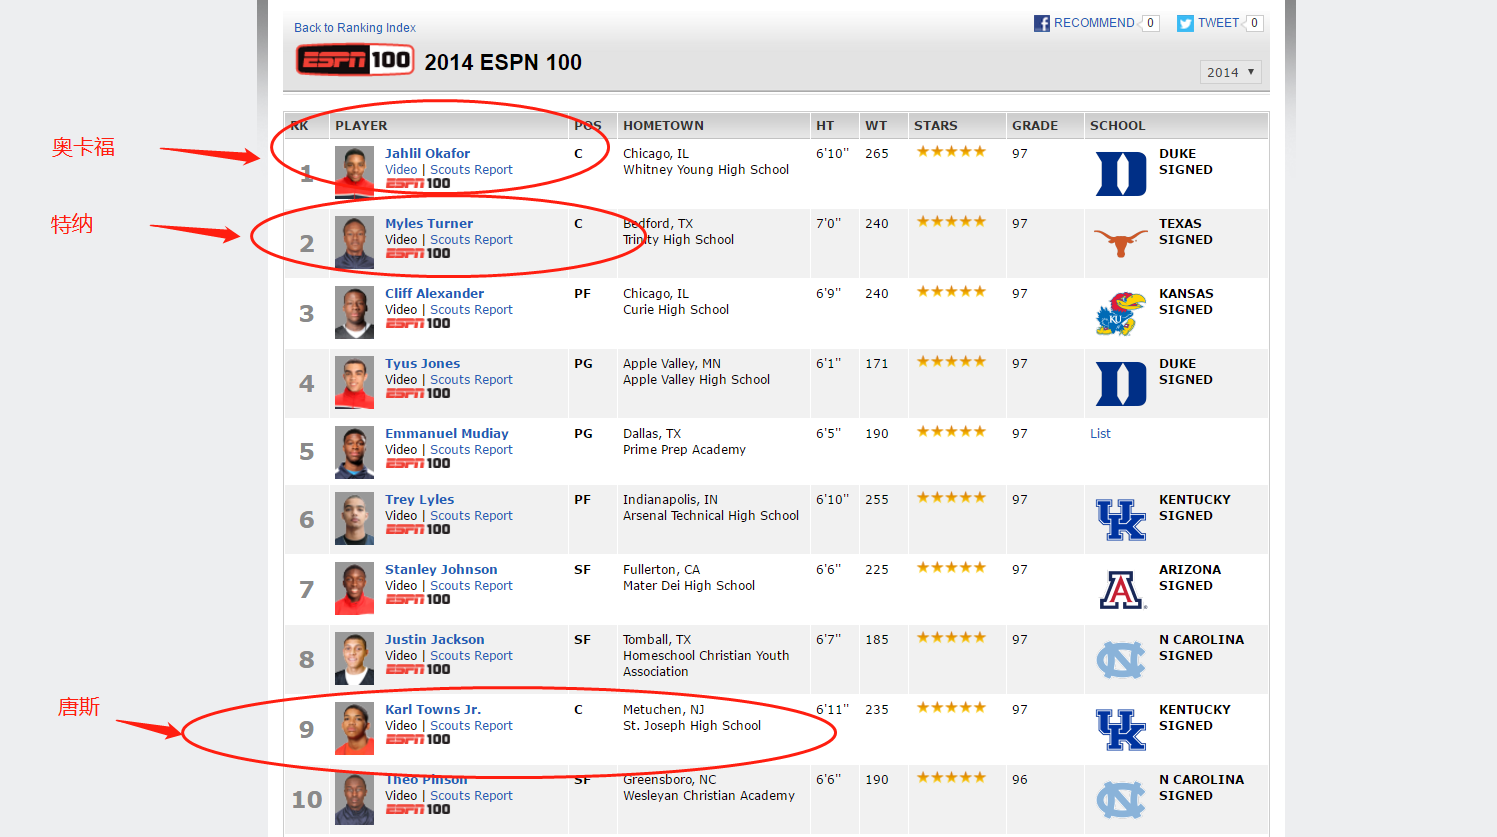This screenshot has width=1497, height=837.
Task: Click Kentucky logo in Trey Lyles row
Action: [1120, 519]
